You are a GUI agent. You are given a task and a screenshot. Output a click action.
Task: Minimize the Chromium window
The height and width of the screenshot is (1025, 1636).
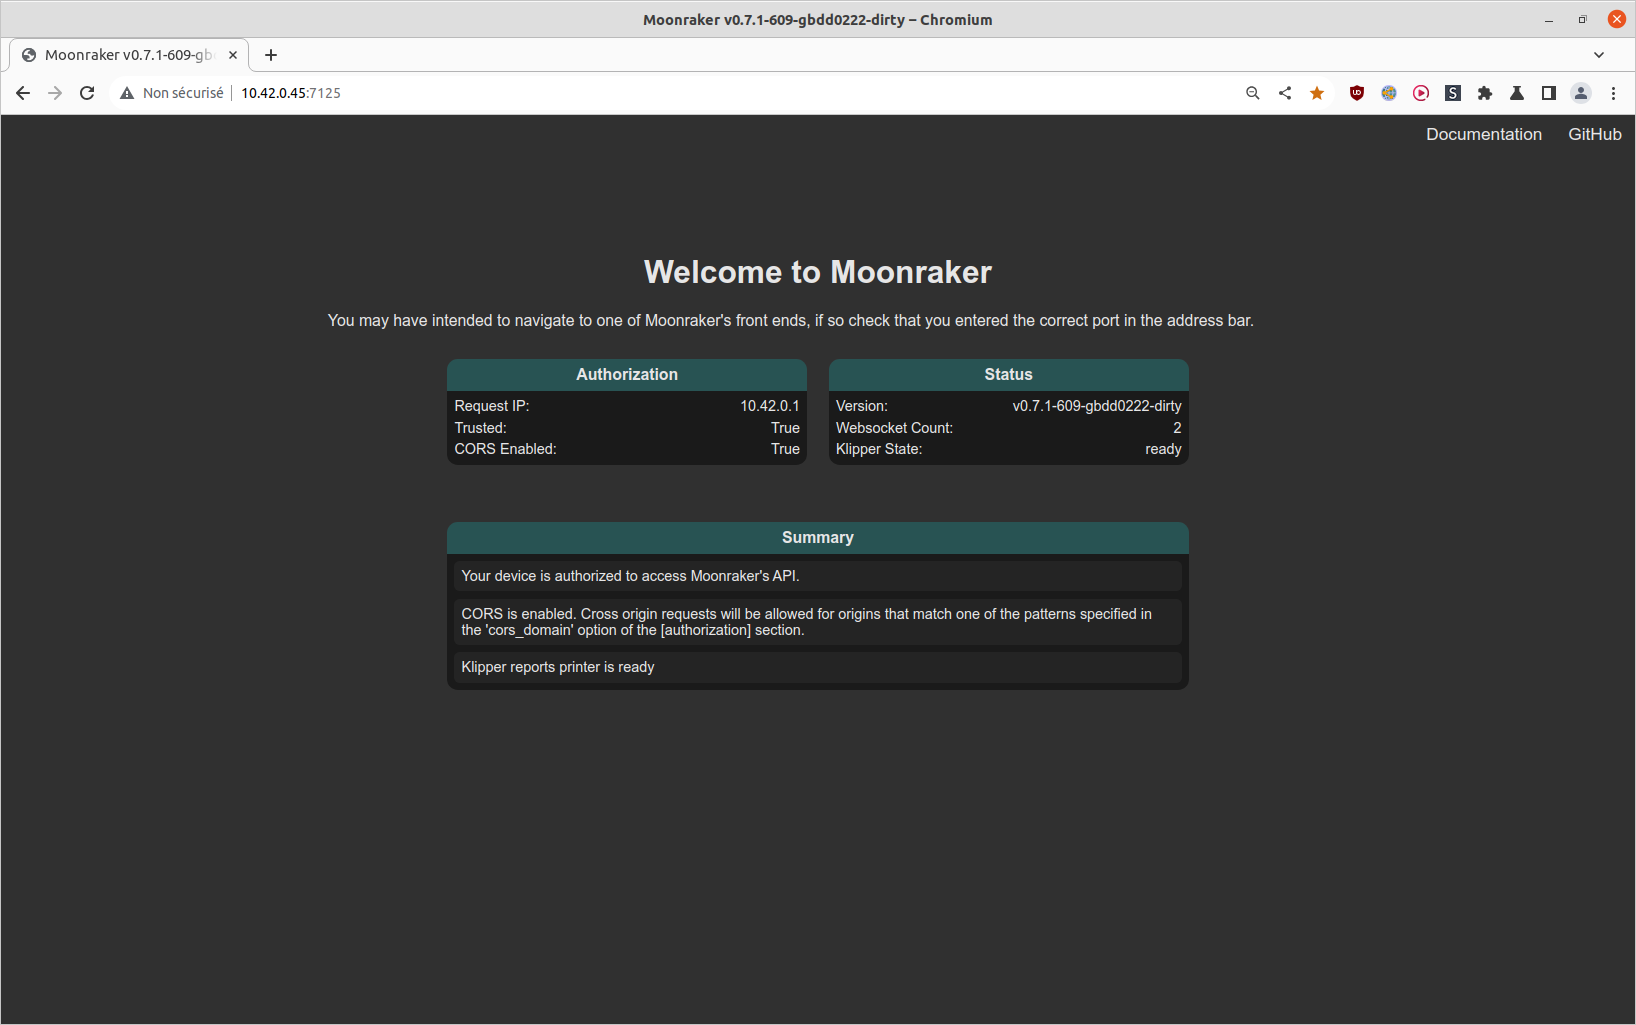pos(1549,19)
